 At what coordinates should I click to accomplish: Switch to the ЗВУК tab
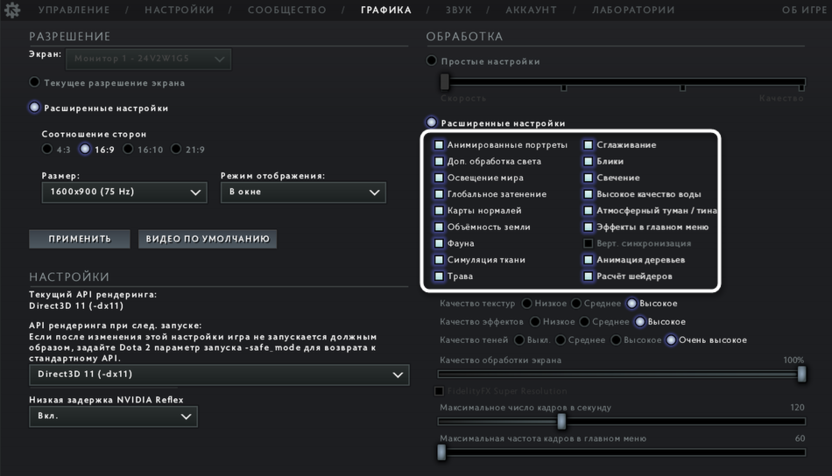(458, 10)
